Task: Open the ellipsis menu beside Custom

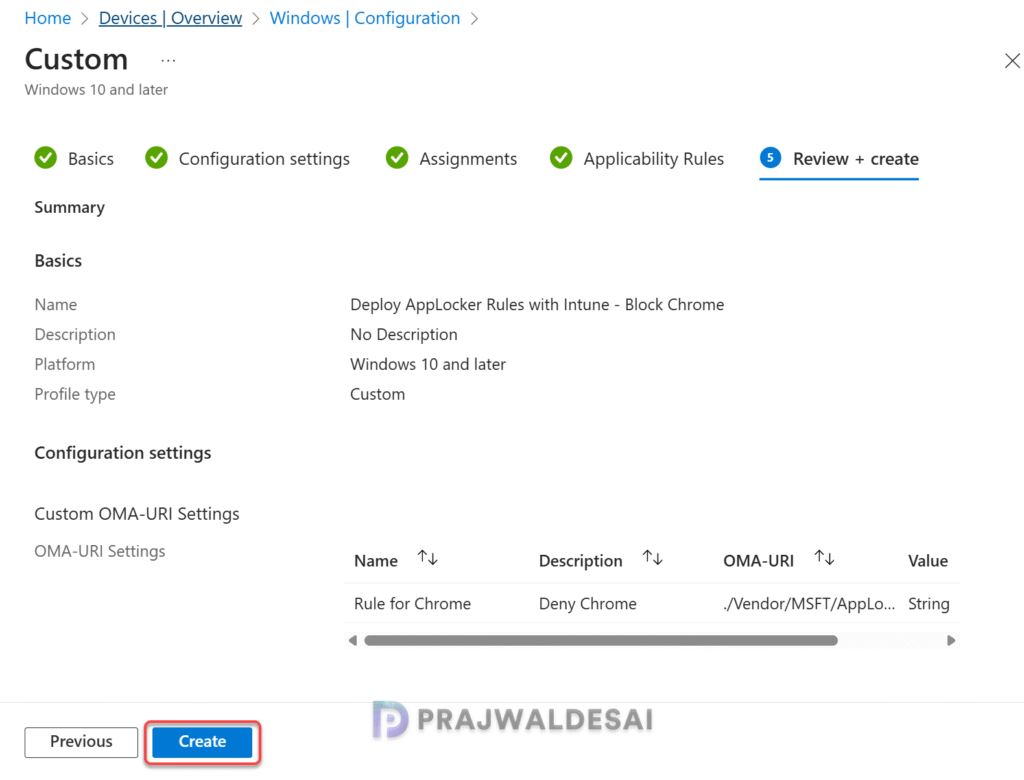Action: pyautogui.click(x=168, y=61)
